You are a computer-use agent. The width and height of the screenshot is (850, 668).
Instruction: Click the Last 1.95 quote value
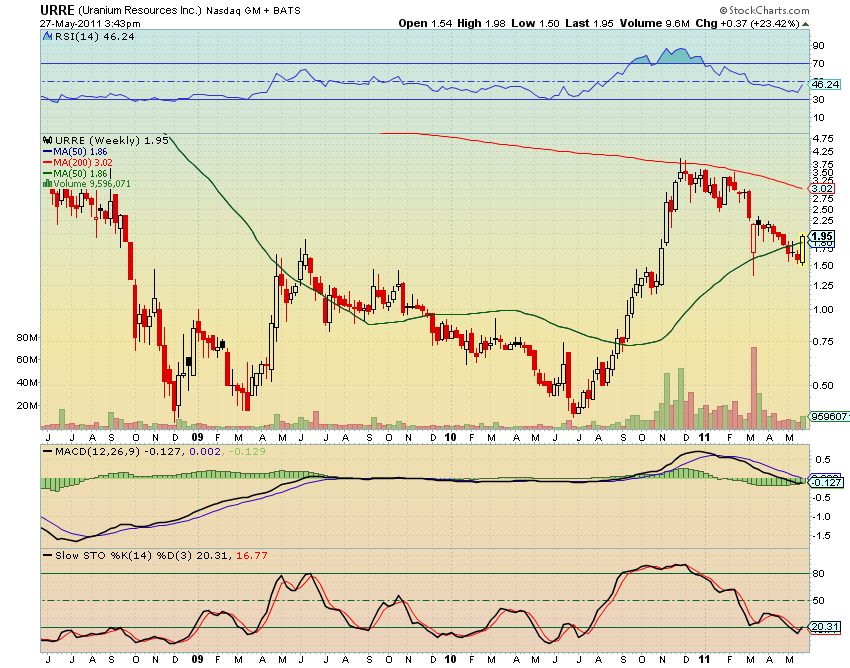(x=589, y=23)
